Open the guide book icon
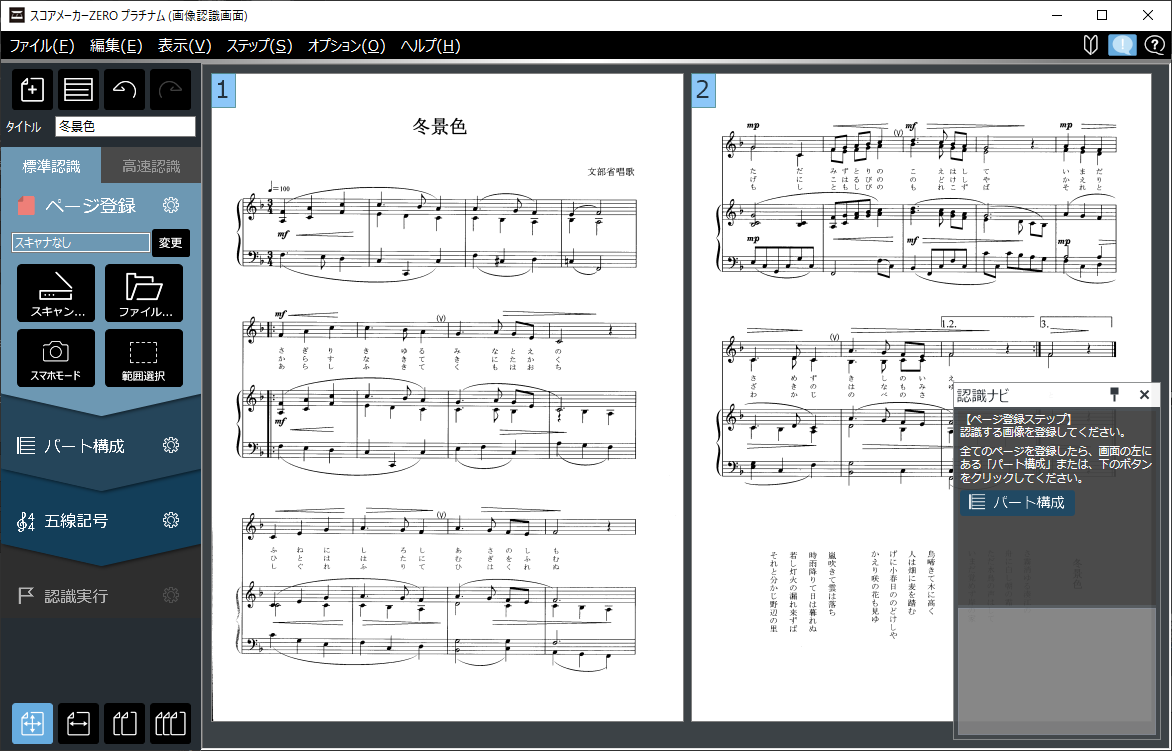The image size is (1172, 751). (1091, 45)
